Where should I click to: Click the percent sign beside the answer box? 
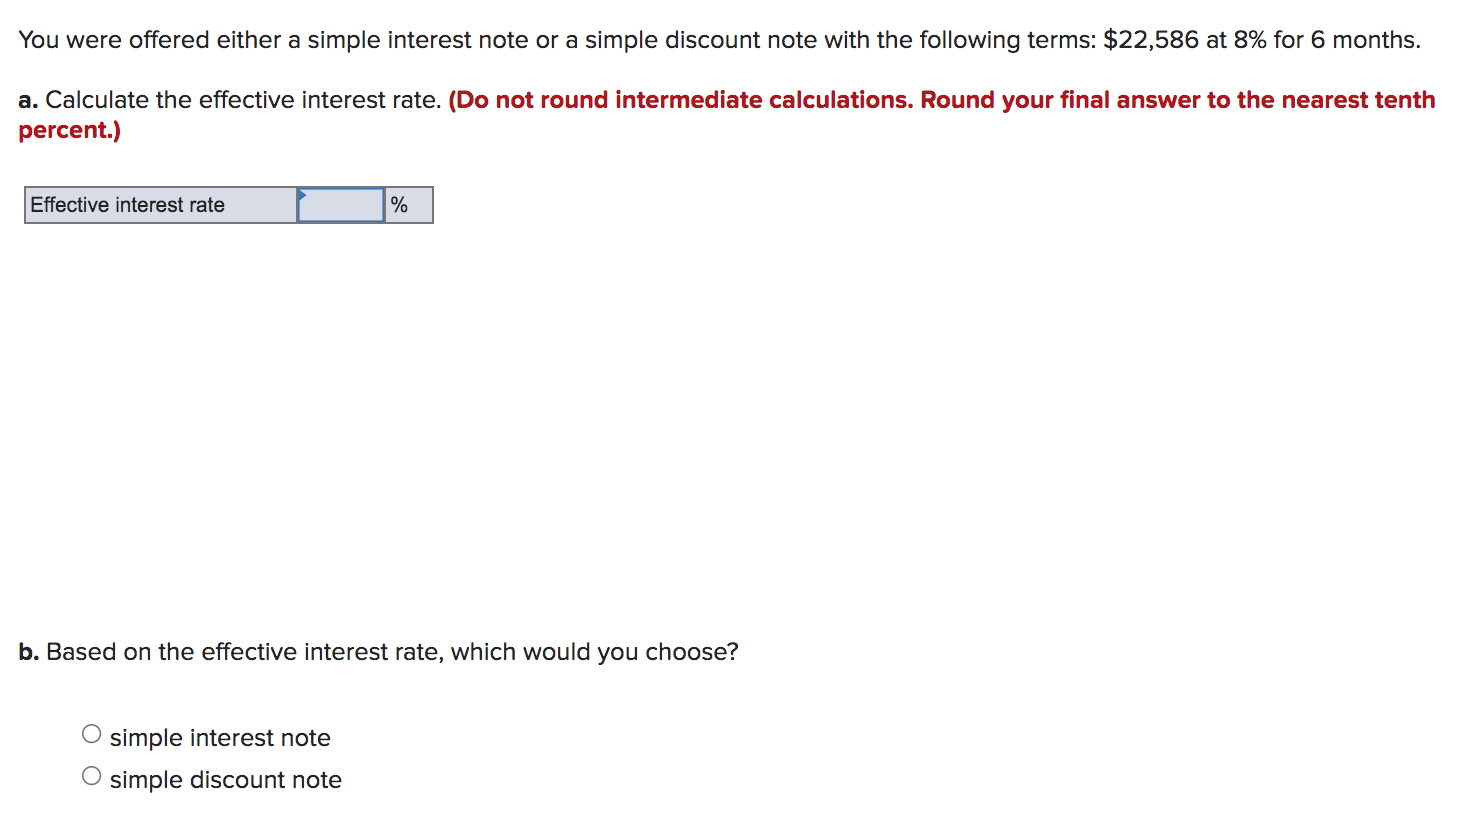pyautogui.click(x=400, y=205)
